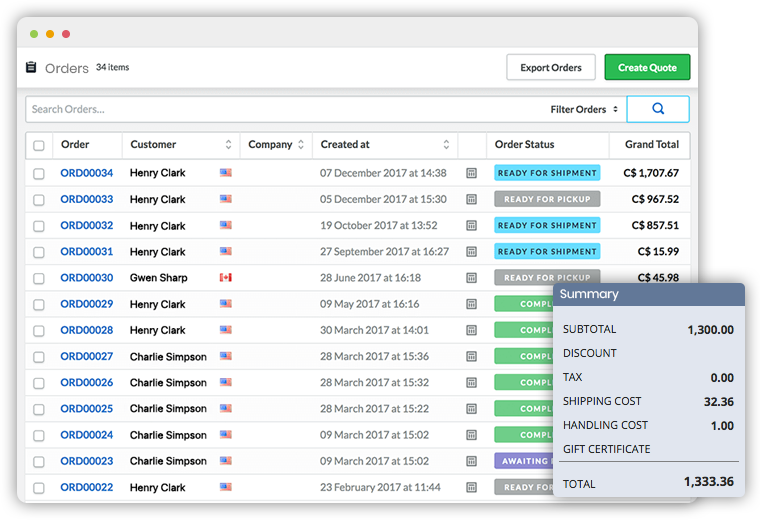760x520 pixels.
Task: Check the box for order ORD00028
Action: pos(39,331)
